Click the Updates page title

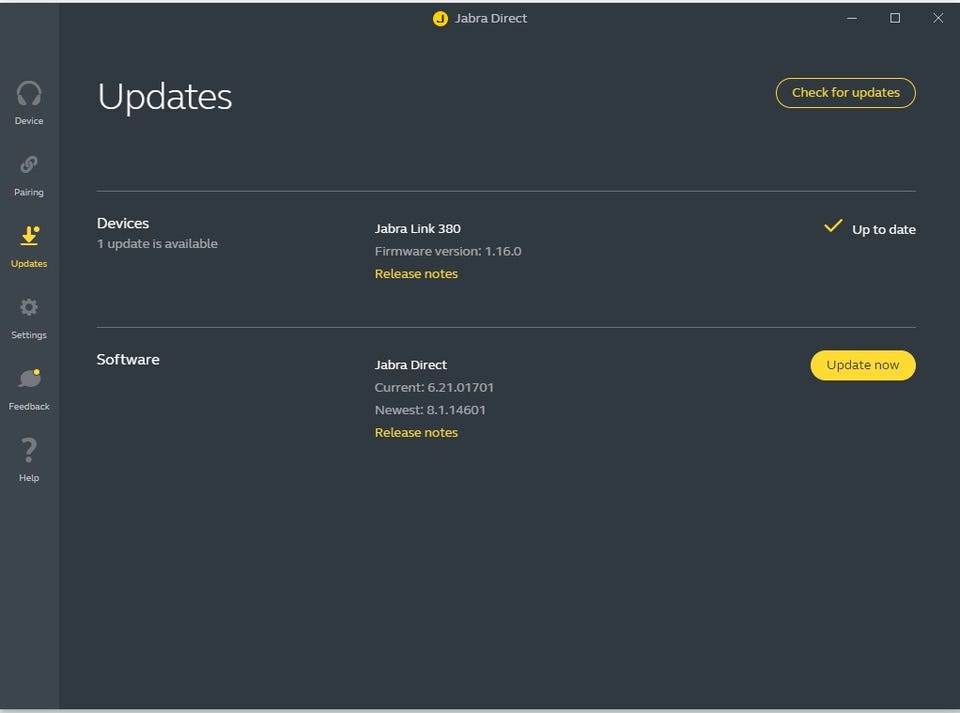pyautogui.click(x=165, y=96)
